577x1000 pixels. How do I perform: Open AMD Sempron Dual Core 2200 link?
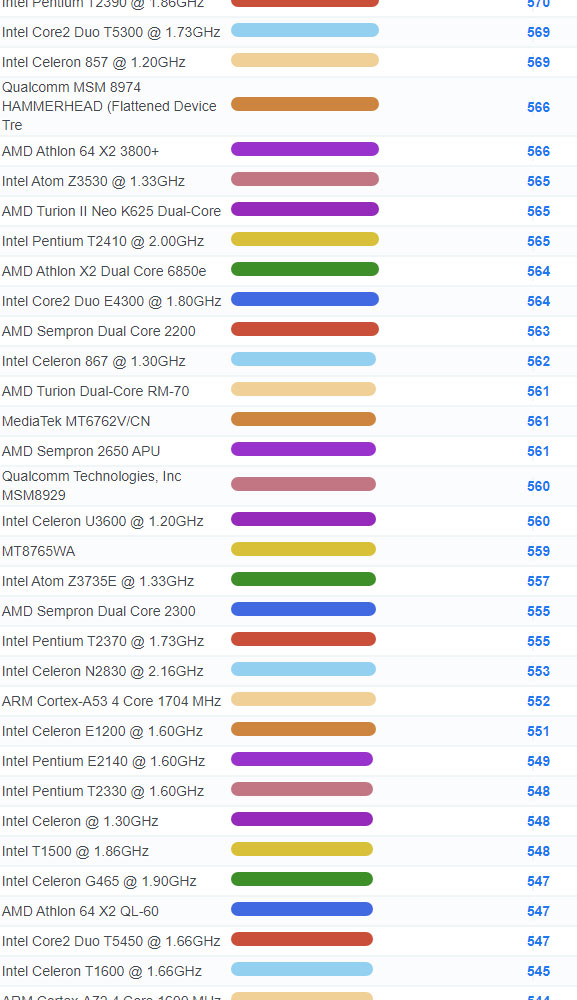[99, 331]
